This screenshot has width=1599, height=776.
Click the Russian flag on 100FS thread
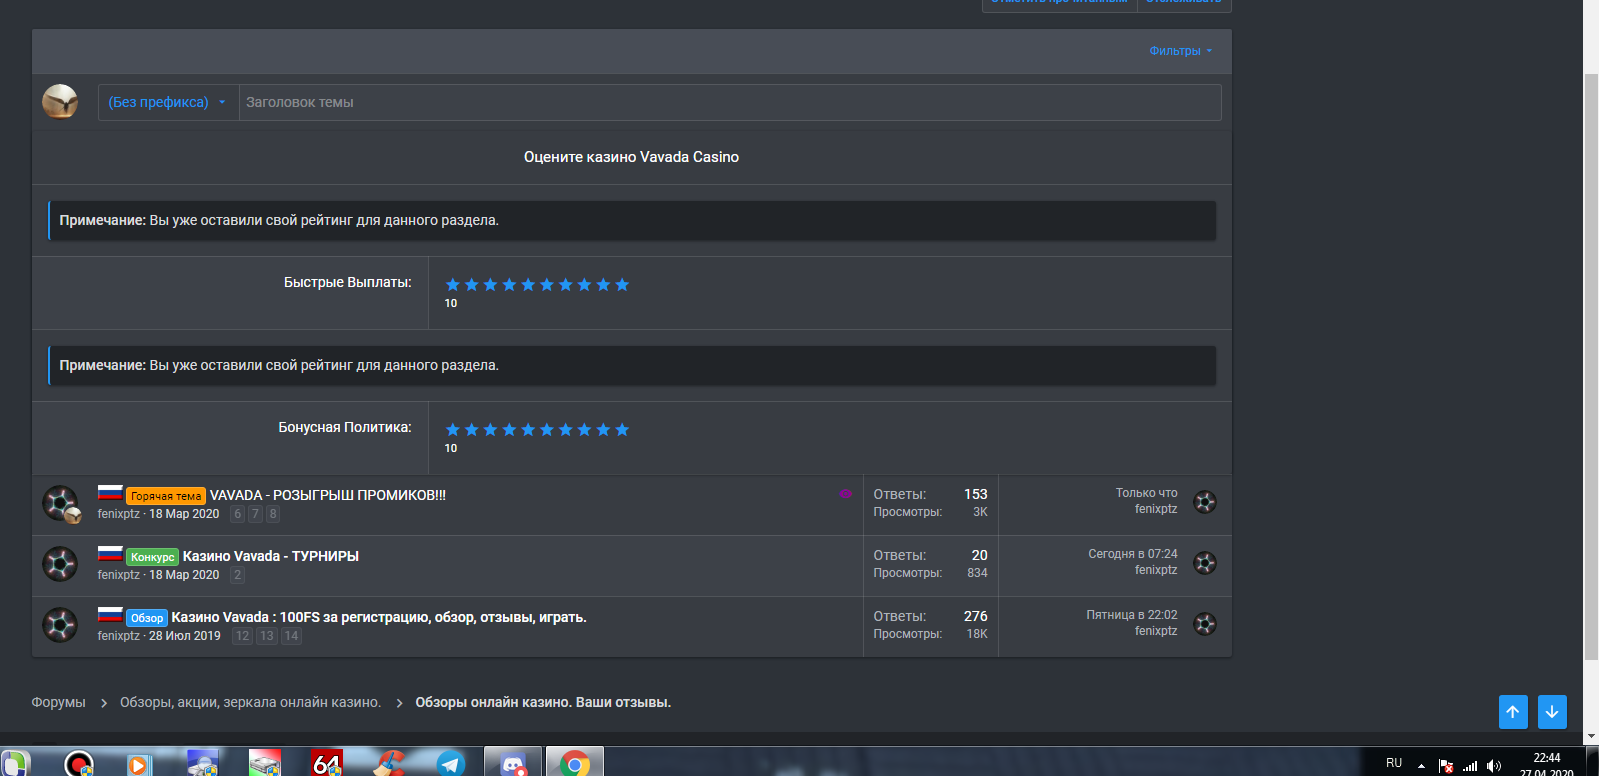pyautogui.click(x=110, y=614)
